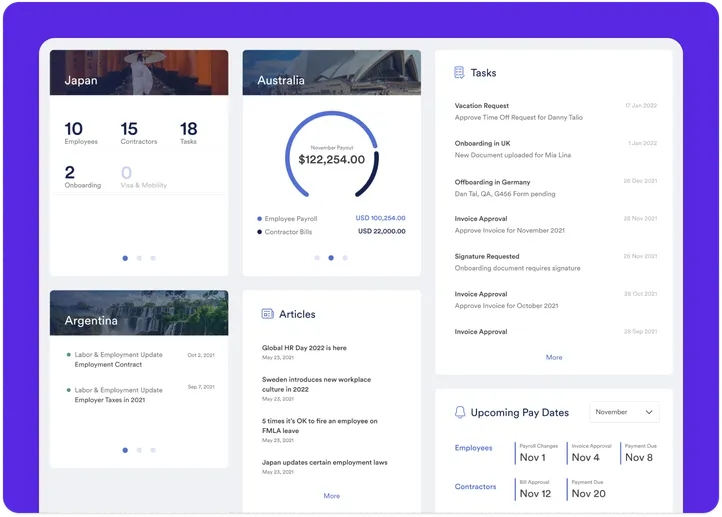Select active middle dot on Australia card
The height and width of the screenshot is (517, 722).
331,258
